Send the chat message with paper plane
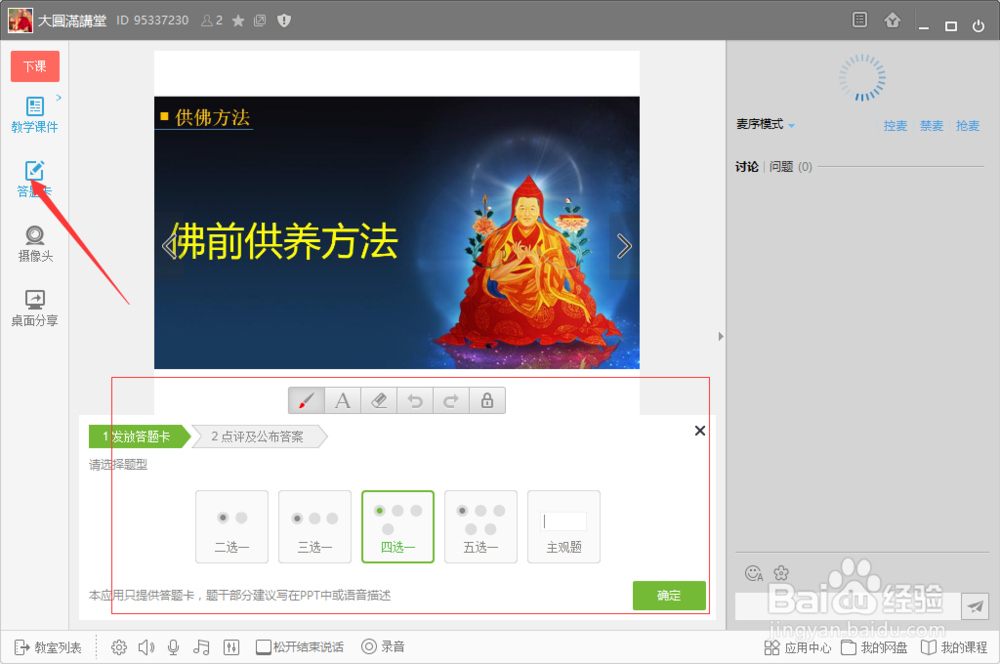The width and height of the screenshot is (1000, 664). 975,606
